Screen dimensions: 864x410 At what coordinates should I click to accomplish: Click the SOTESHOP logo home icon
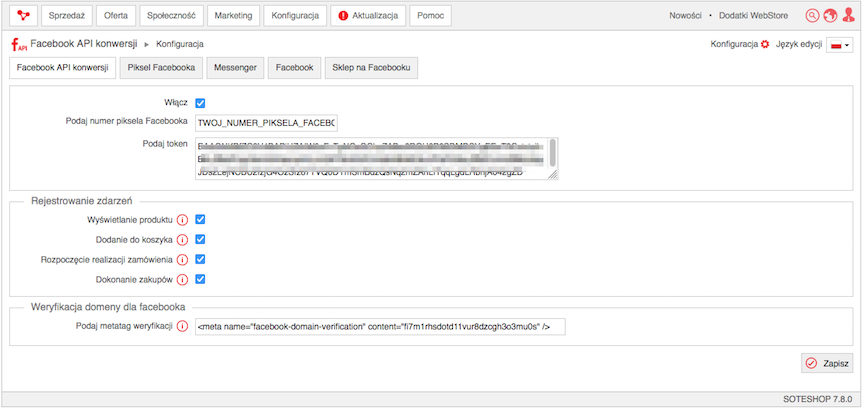(x=24, y=16)
